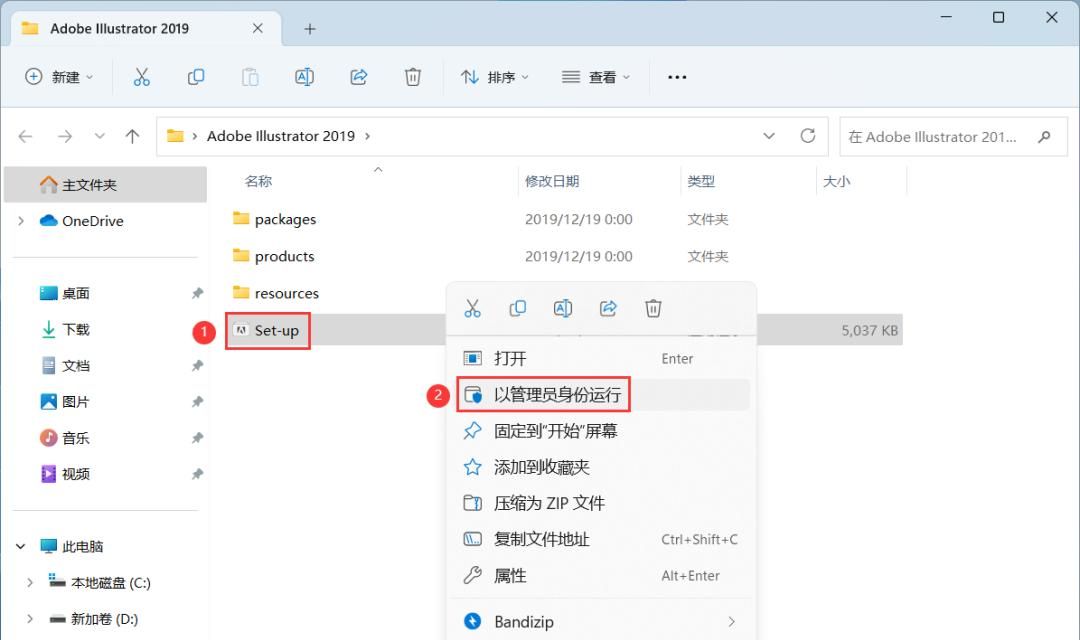
Task: Cut the selection using the toolbar scissors icon
Action: pyautogui.click(x=142, y=77)
